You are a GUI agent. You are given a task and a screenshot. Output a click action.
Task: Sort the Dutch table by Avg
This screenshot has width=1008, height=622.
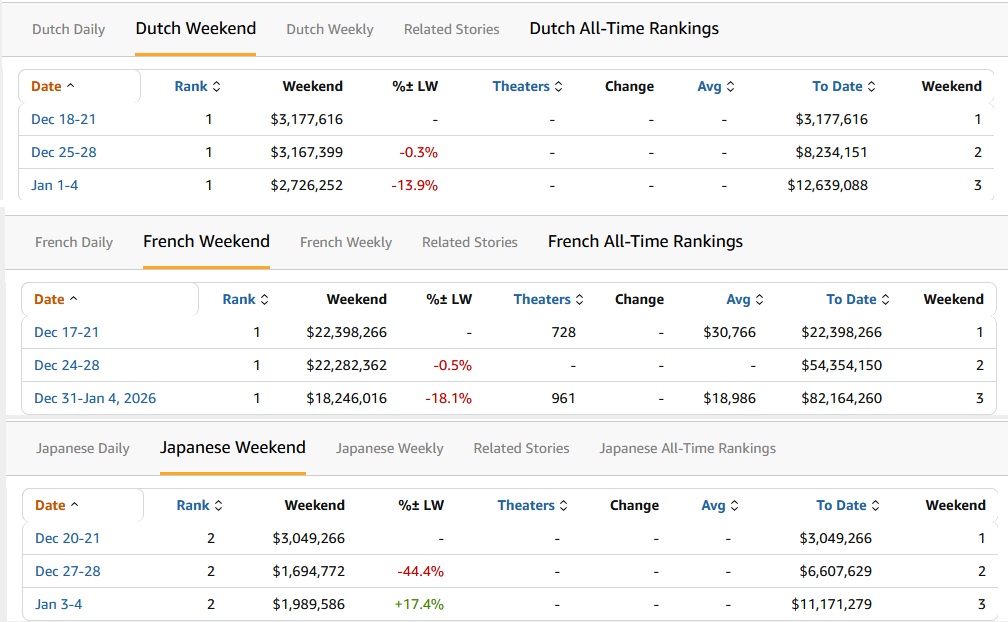(x=716, y=87)
